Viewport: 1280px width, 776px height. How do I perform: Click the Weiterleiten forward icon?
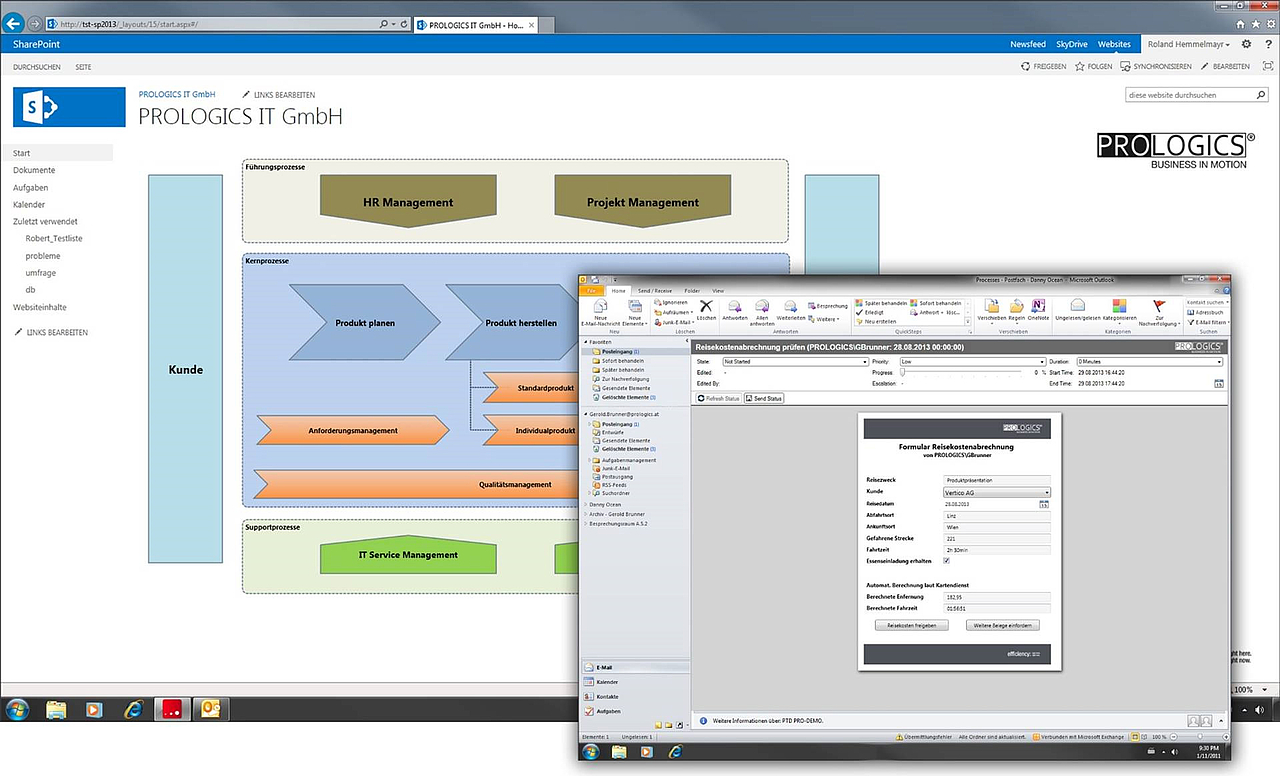tap(790, 306)
